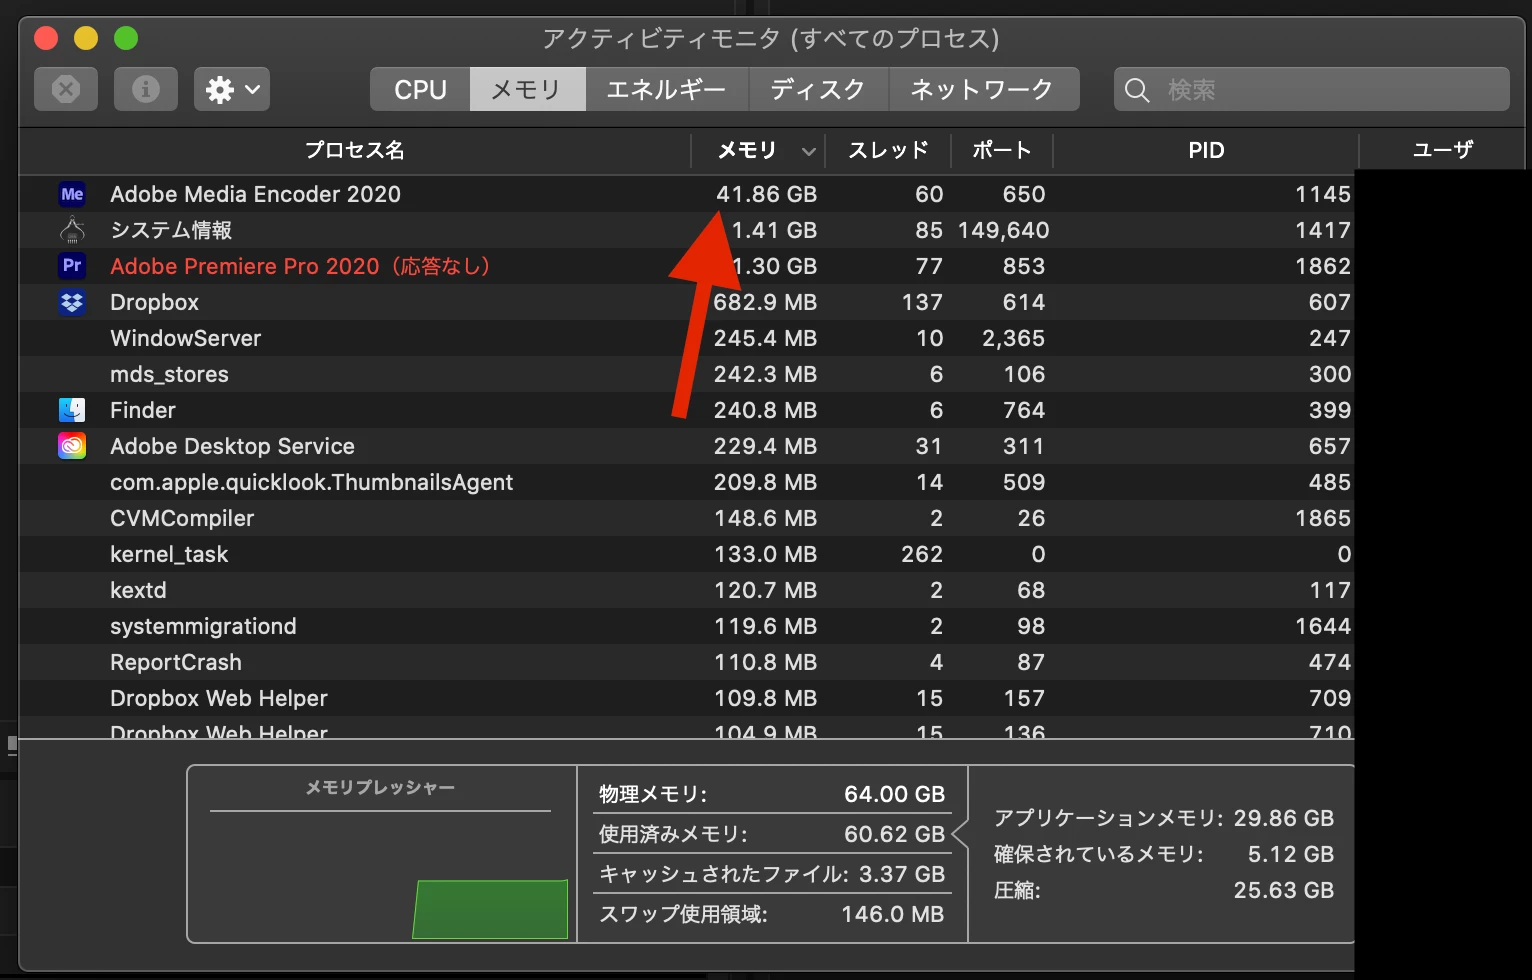Sort by スレッド column header
The width and height of the screenshot is (1532, 980).
(888, 150)
